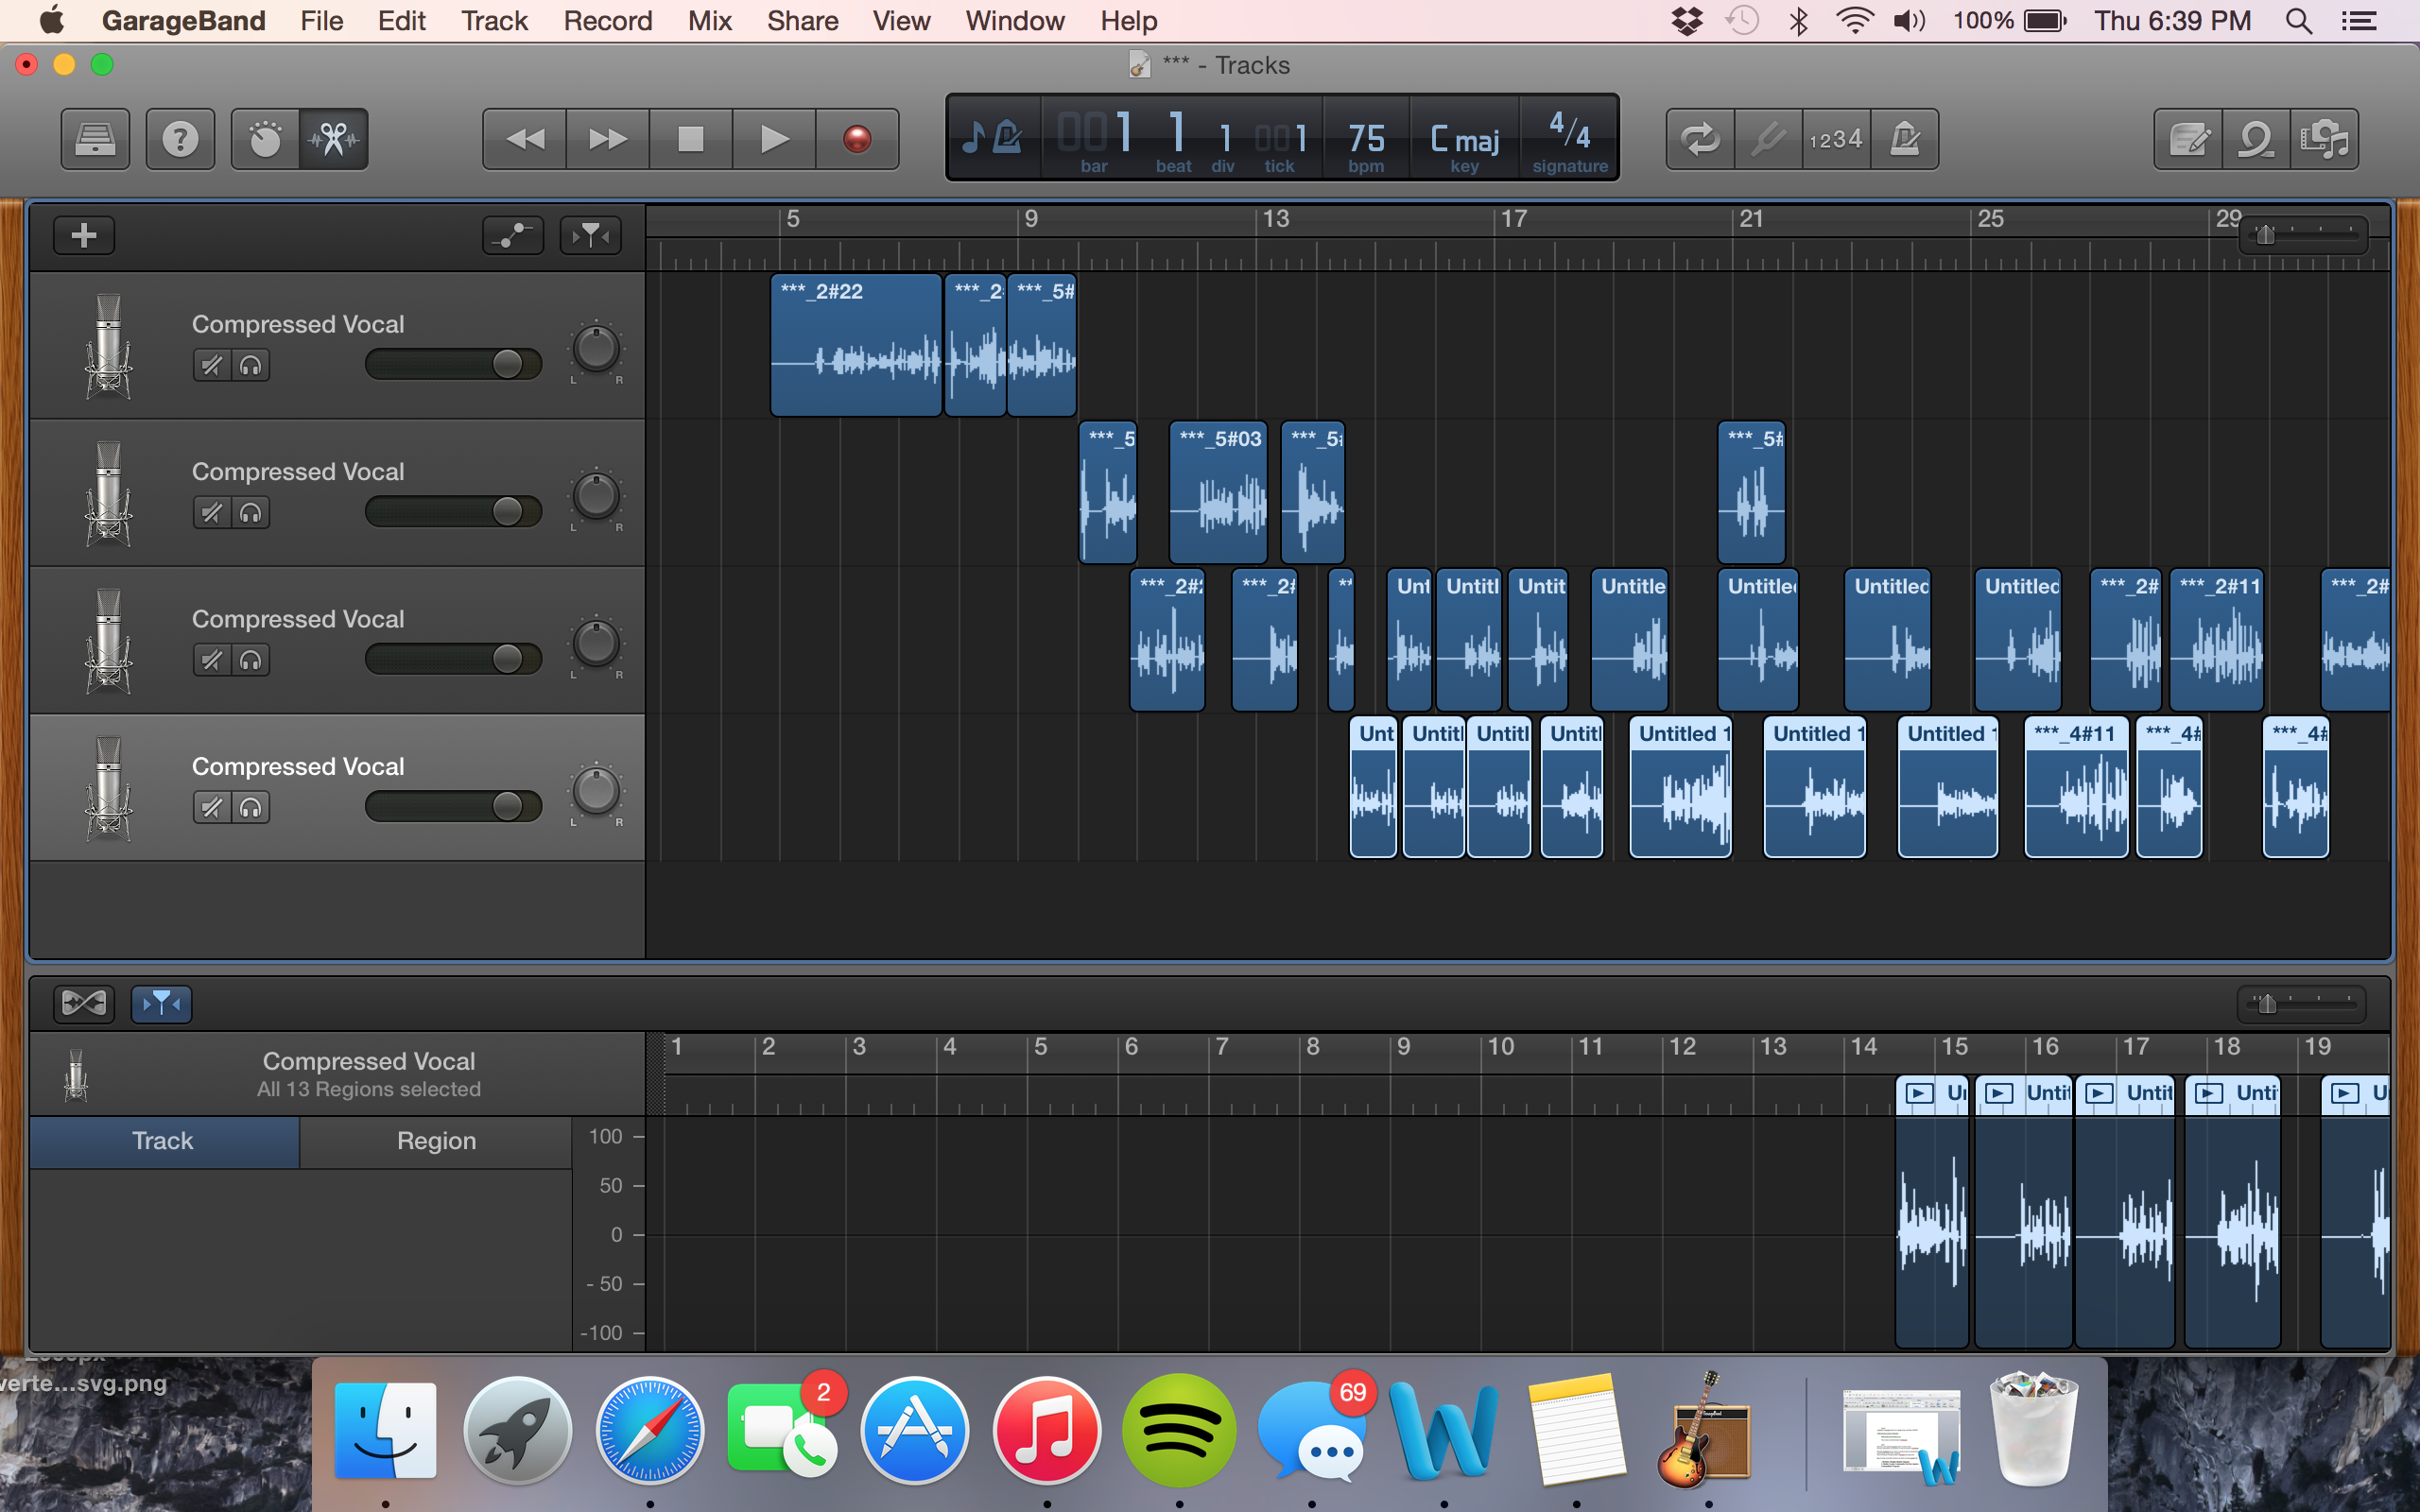
Task: Click the Add Track plus icon
Action: tap(83, 233)
